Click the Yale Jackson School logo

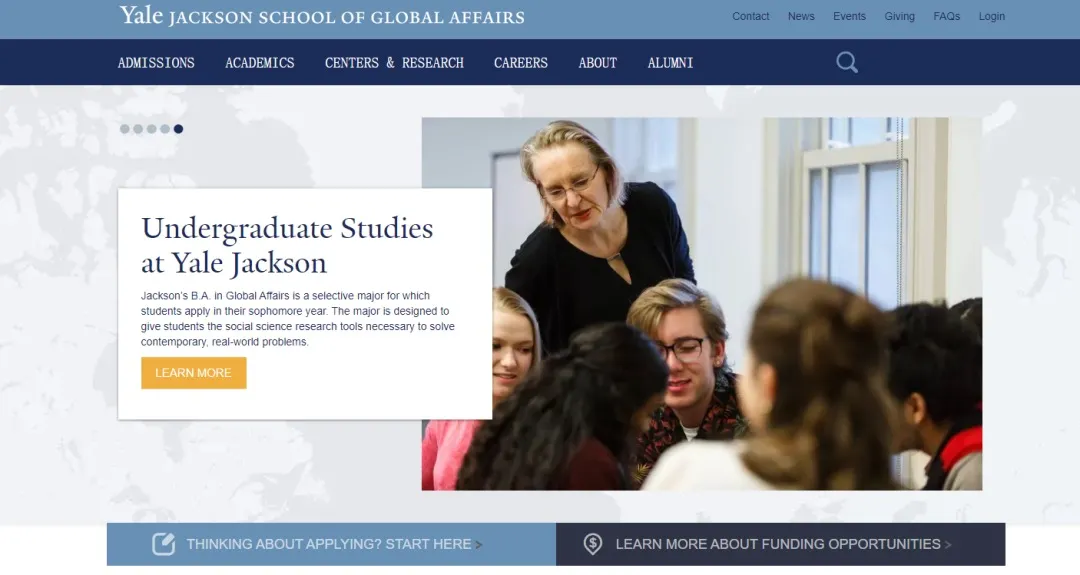coord(322,16)
